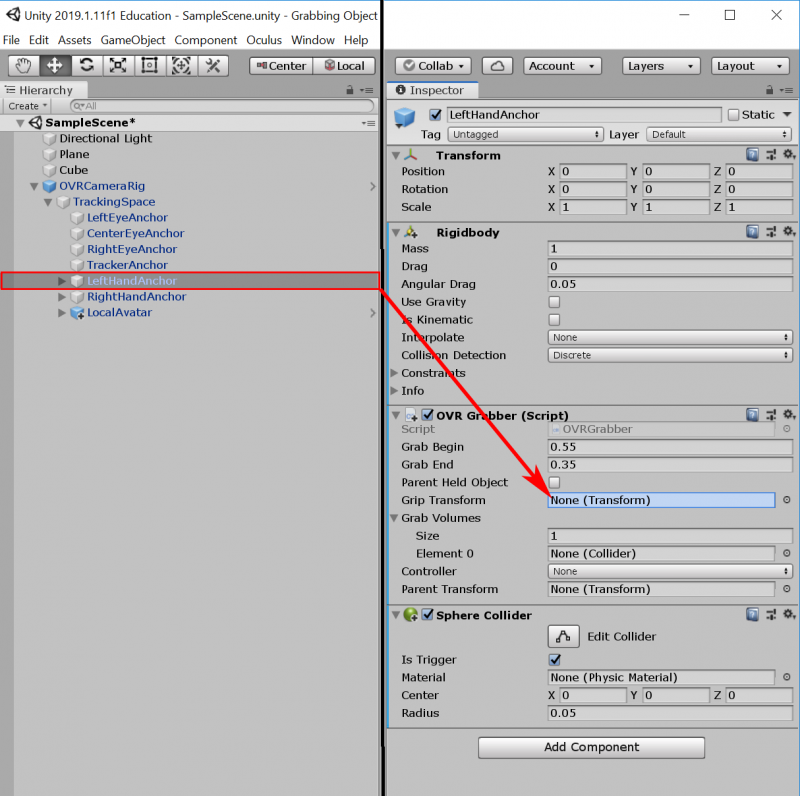This screenshot has width=800, height=796.
Task: Open the Collab menu button
Action: pyautogui.click(x=433, y=66)
